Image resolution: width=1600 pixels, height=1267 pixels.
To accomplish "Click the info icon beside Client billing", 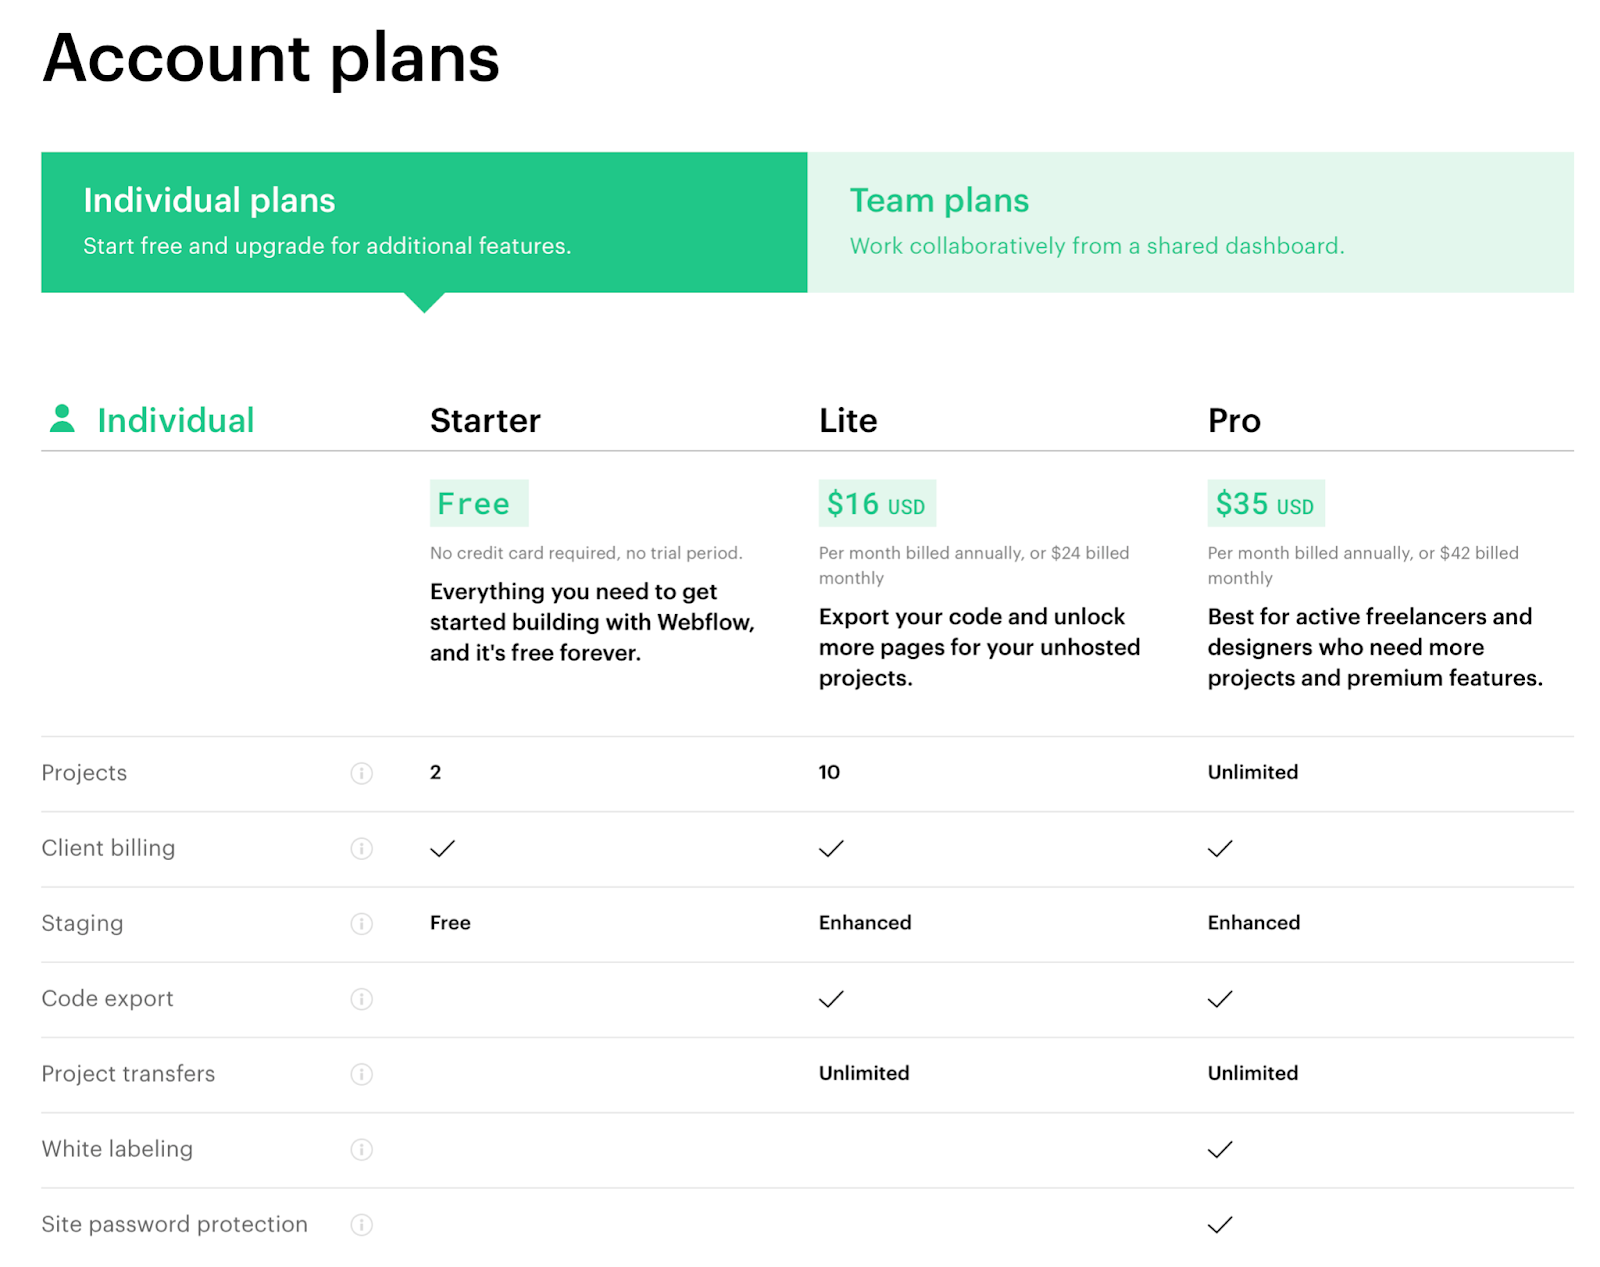I will coord(361,848).
